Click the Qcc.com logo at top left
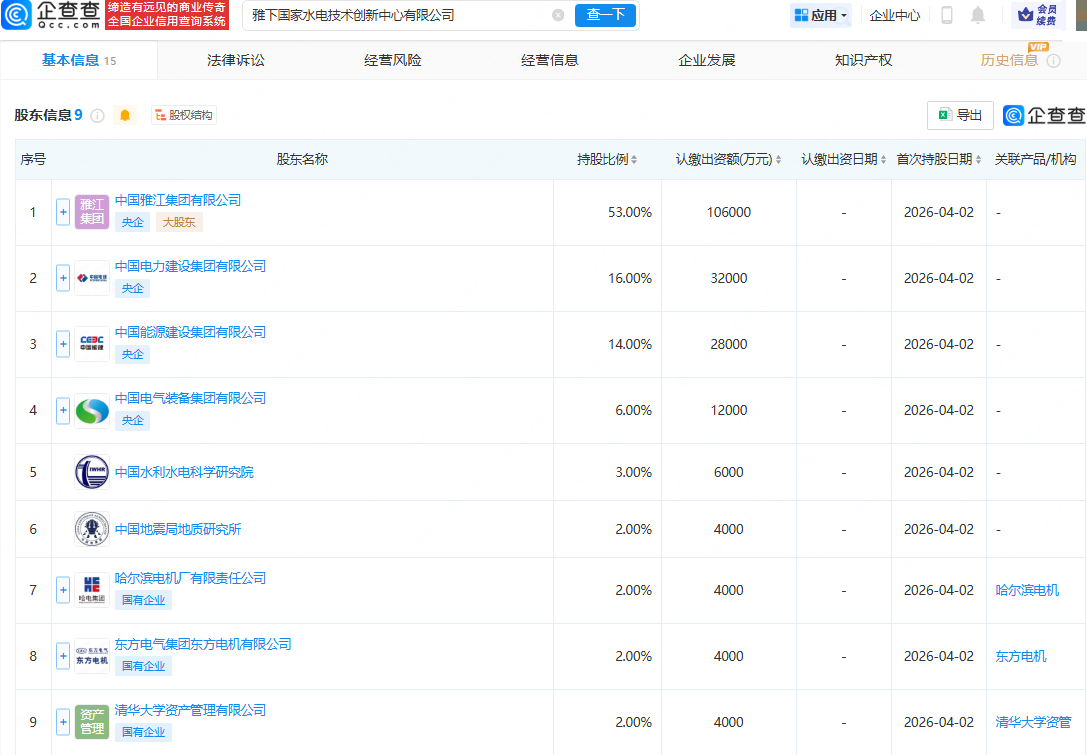Viewport: 1087px width, 755px height. [51, 15]
